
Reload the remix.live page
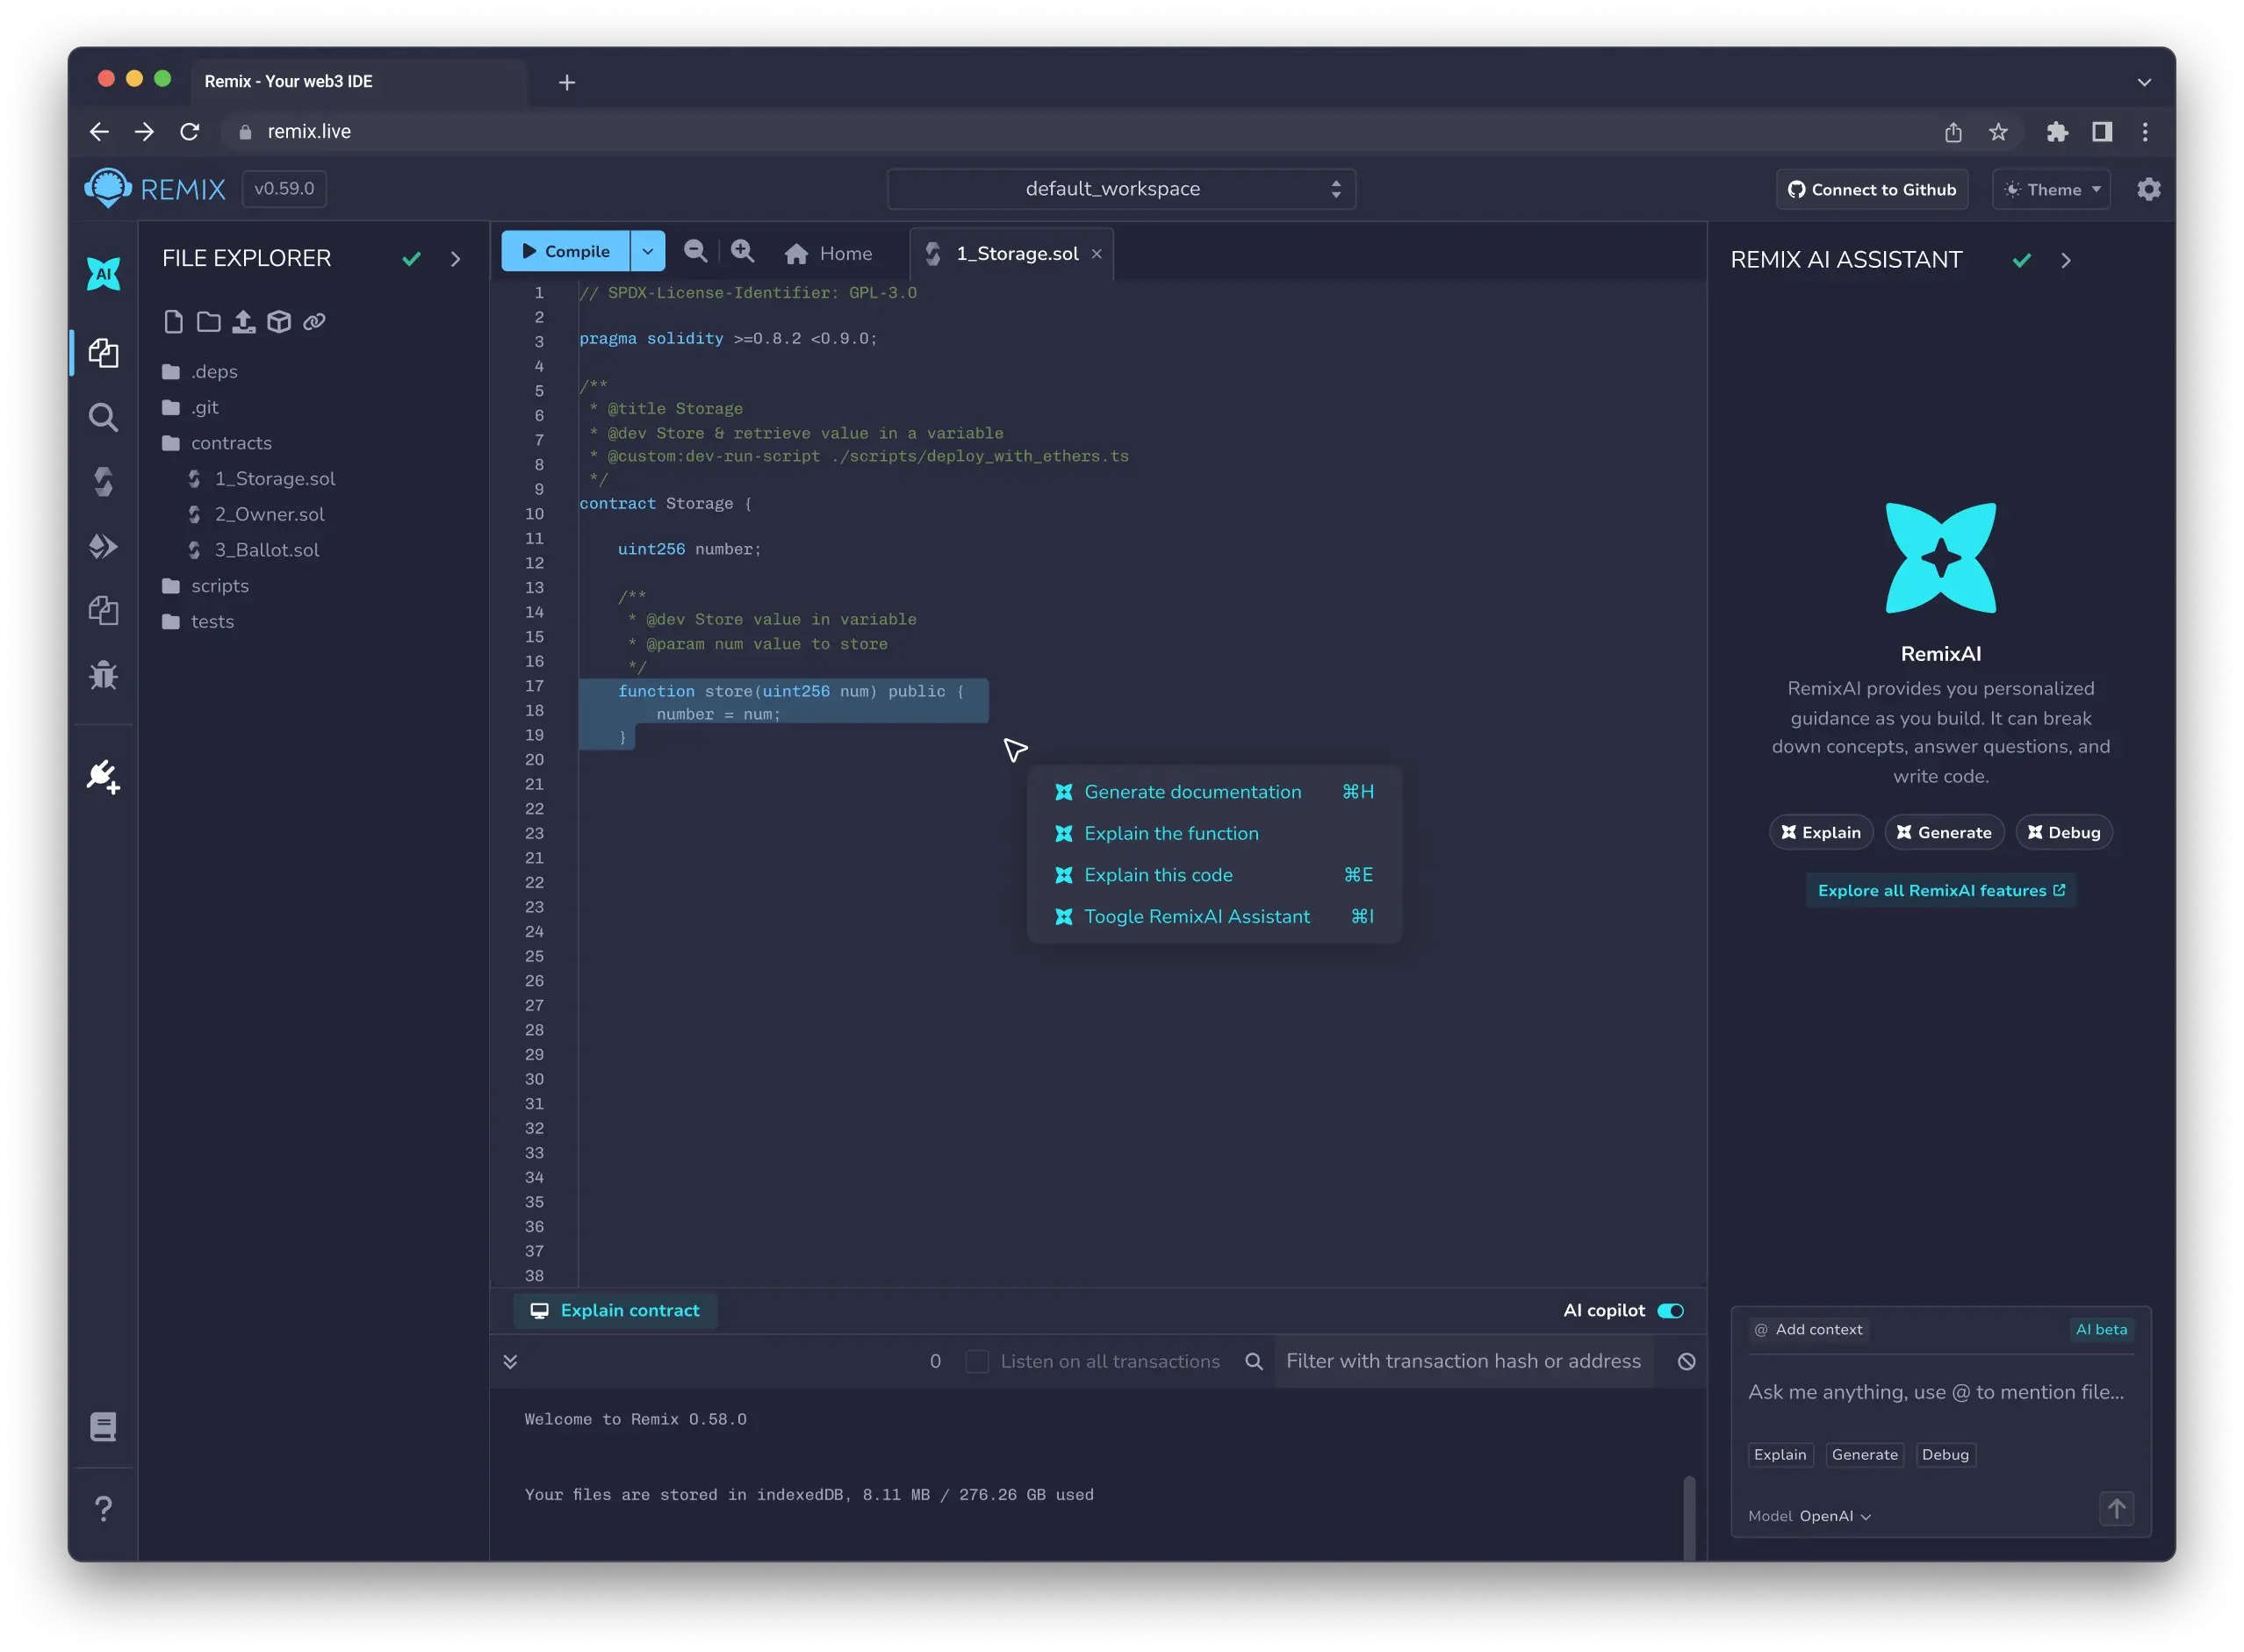[189, 131]
